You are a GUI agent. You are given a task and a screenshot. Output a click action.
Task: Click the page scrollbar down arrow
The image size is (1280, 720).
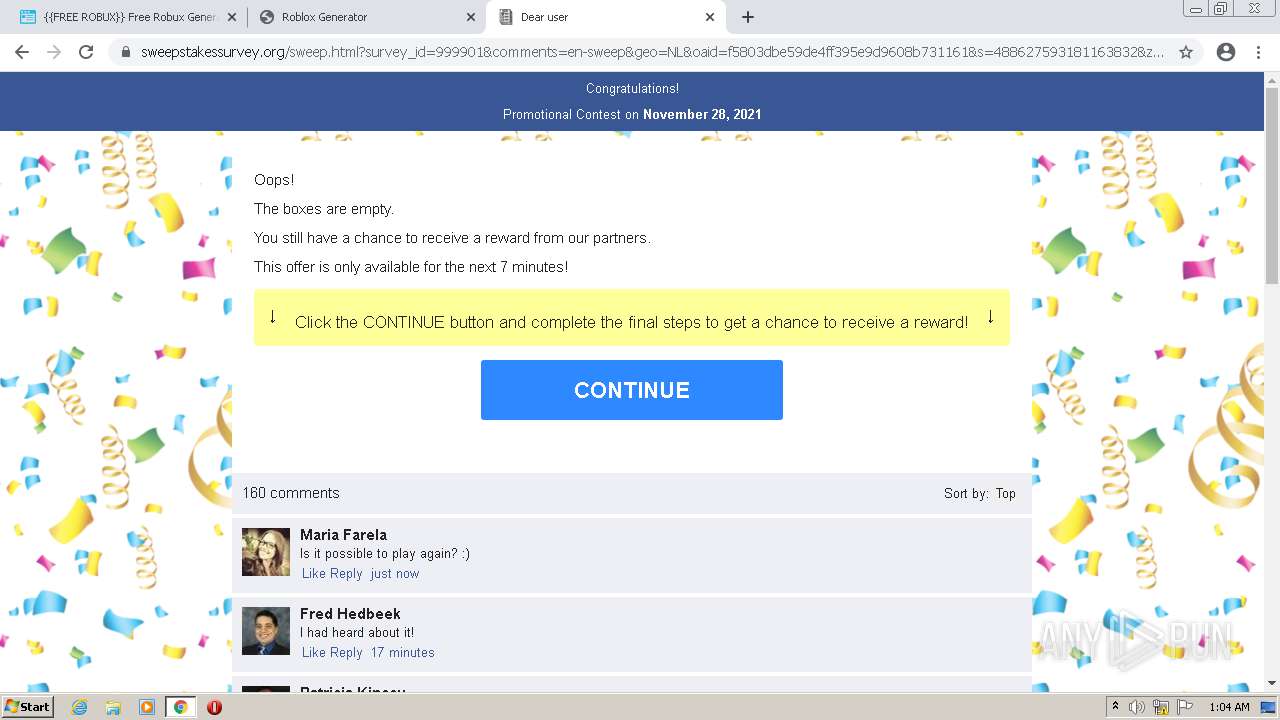[1272, 683]
